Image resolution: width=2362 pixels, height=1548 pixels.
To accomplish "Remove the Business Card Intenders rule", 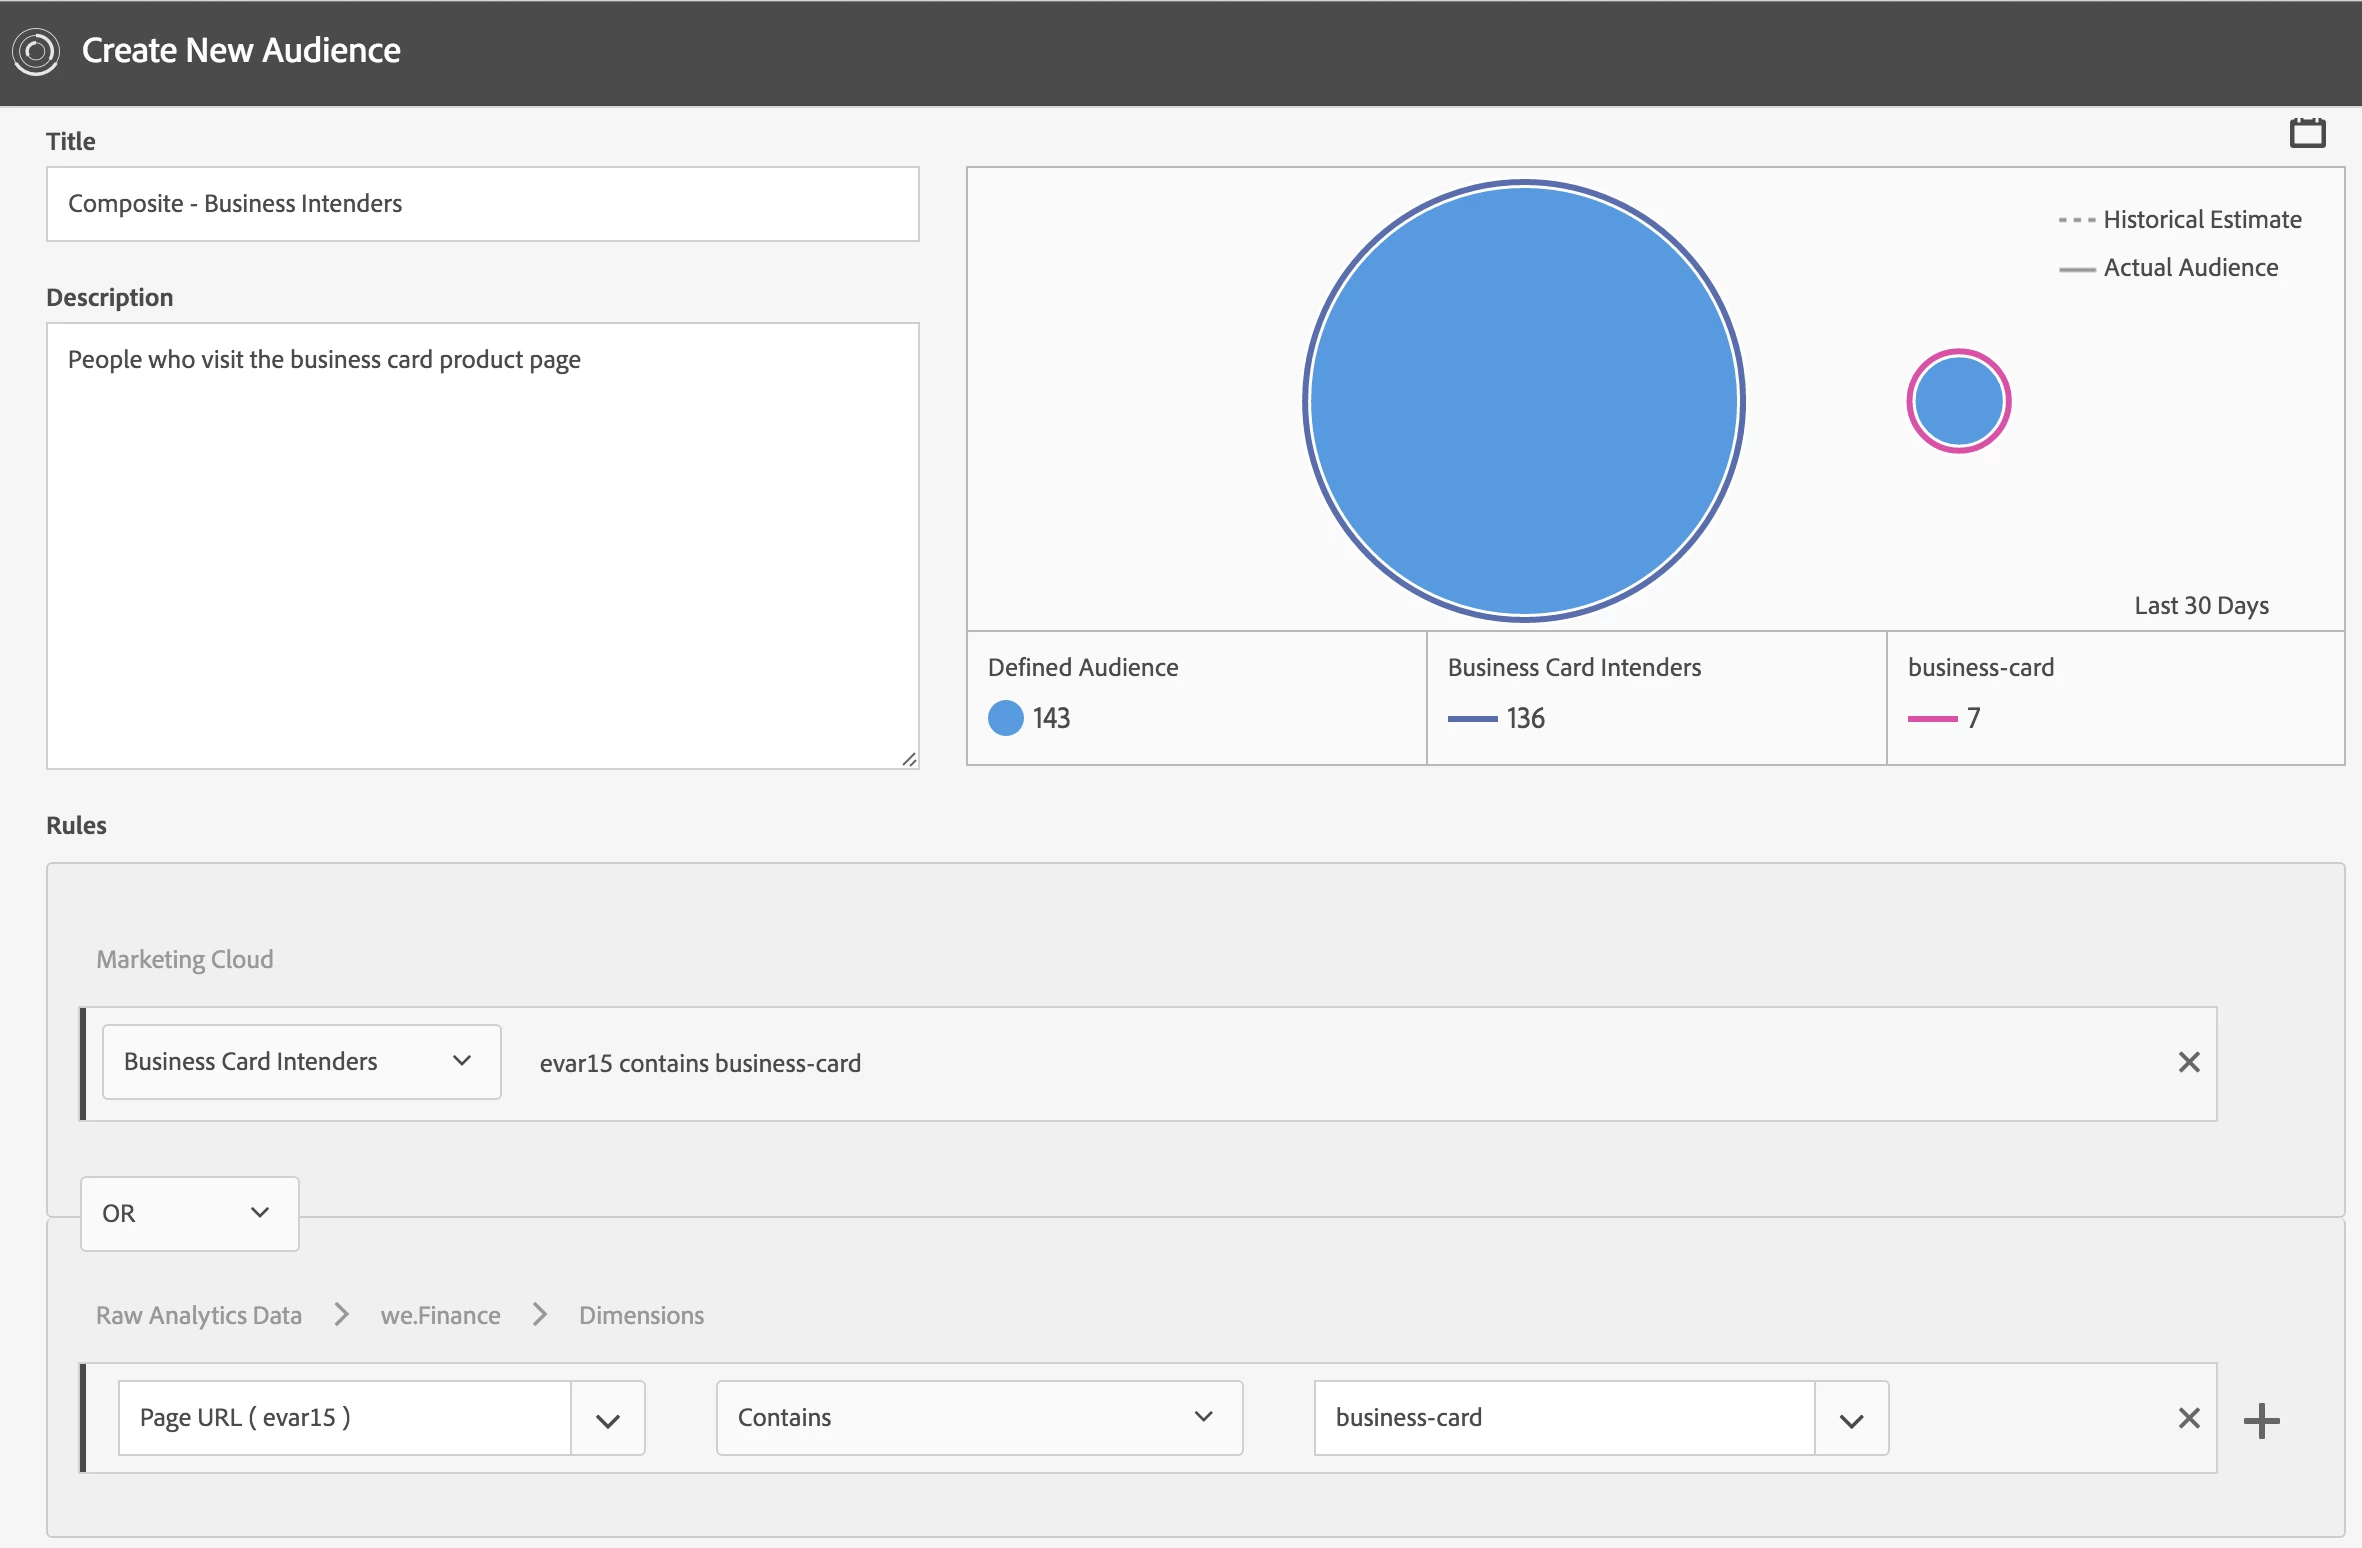I will 2188,1062.
